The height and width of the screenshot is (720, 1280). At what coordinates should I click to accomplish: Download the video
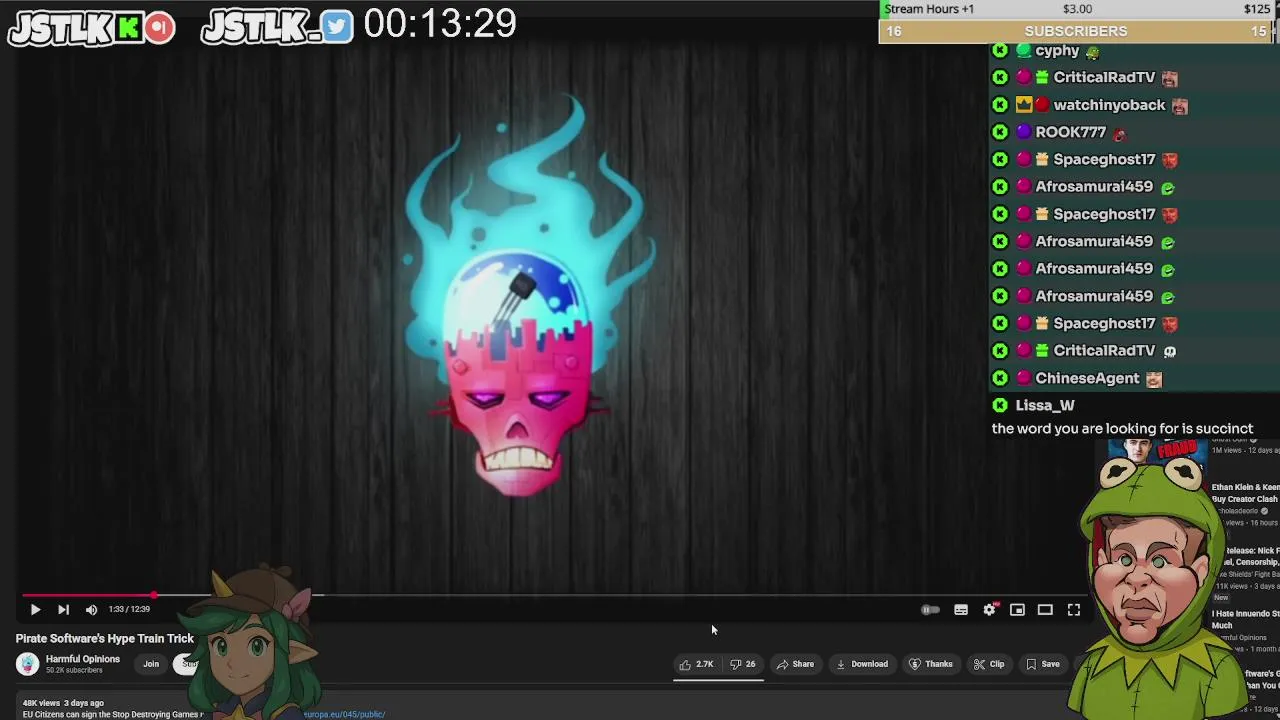862,664
